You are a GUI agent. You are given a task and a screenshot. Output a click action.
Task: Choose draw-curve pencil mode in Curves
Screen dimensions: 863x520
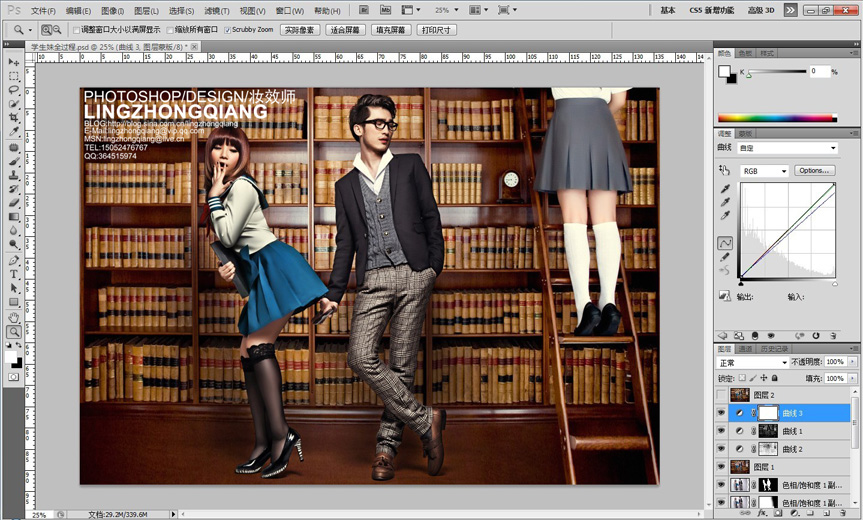725,256
